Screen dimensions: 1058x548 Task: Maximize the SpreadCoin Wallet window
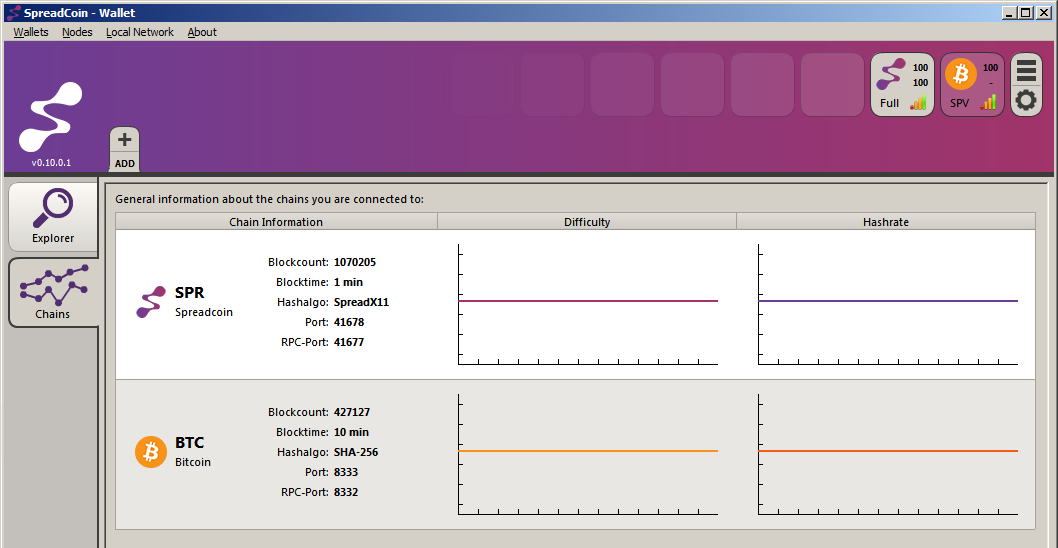point(1025,12)
